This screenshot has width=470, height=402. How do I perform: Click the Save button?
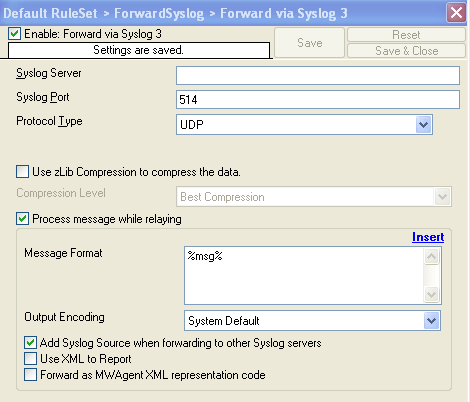click(x=309, y=43)
